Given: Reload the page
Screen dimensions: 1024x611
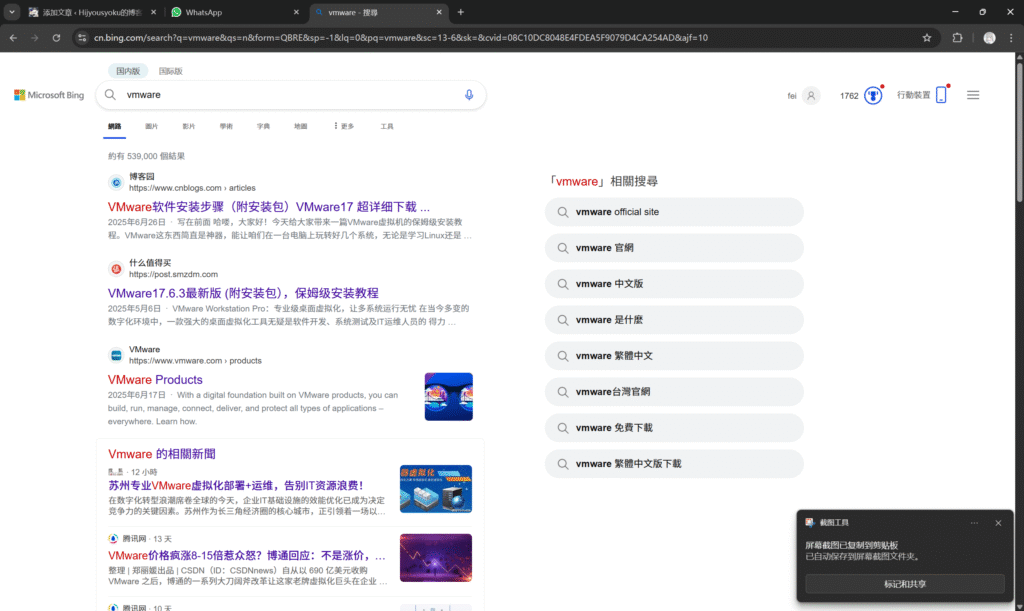Looking at the screenshot, I should coord(56,38).
